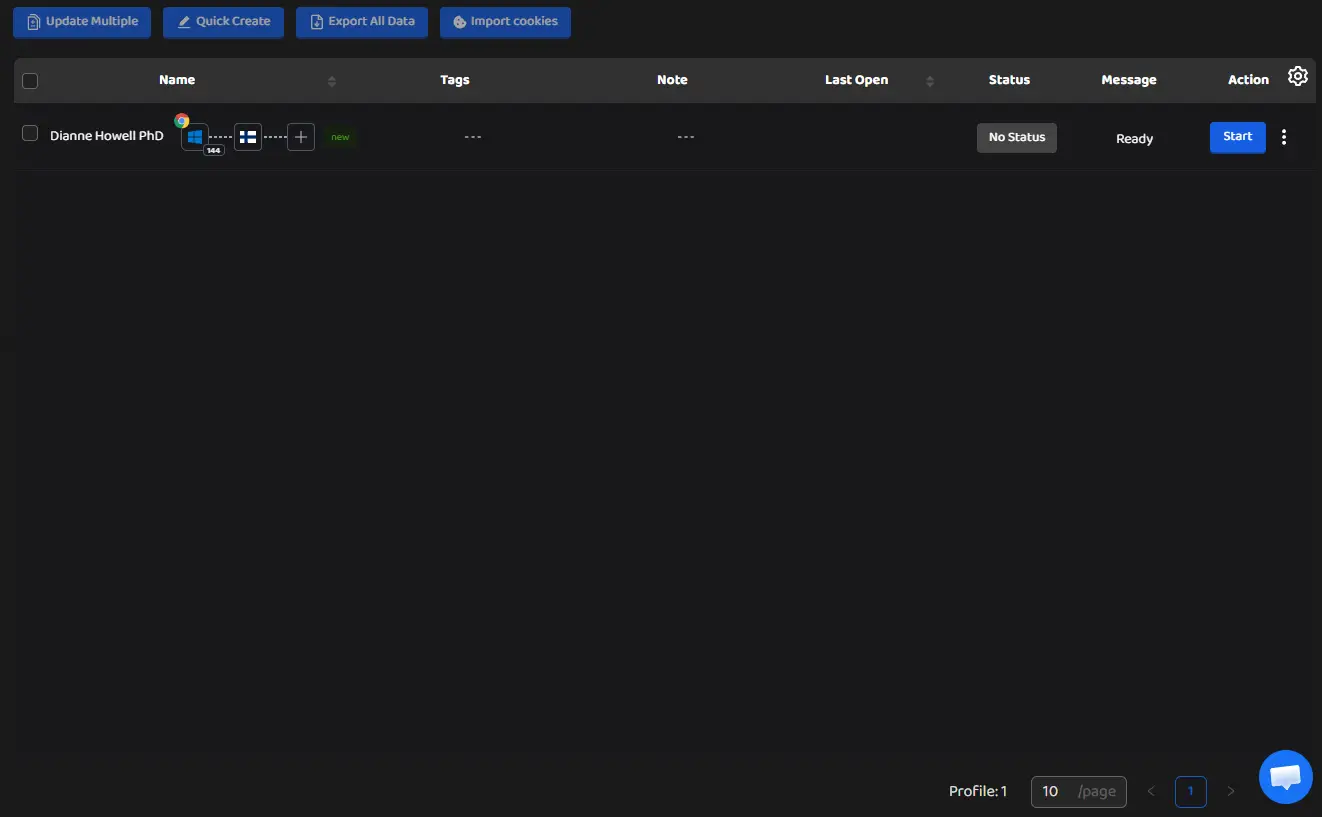Click Update Multiple button

click(x=82, y=22)
